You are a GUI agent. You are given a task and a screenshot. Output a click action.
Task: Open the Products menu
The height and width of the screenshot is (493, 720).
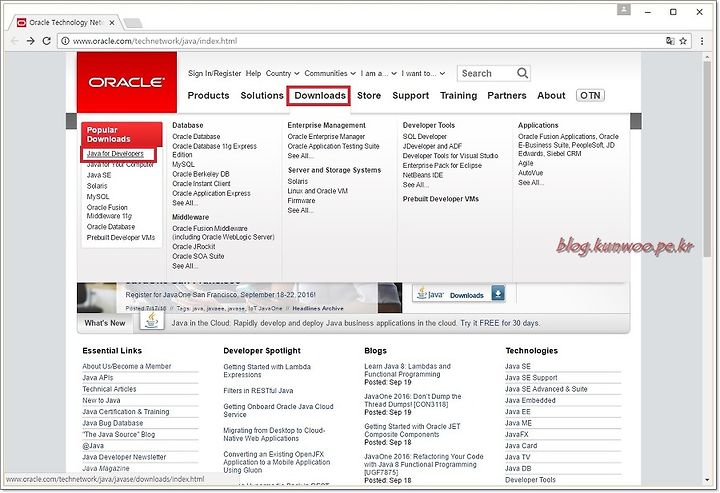pos(208,95)
